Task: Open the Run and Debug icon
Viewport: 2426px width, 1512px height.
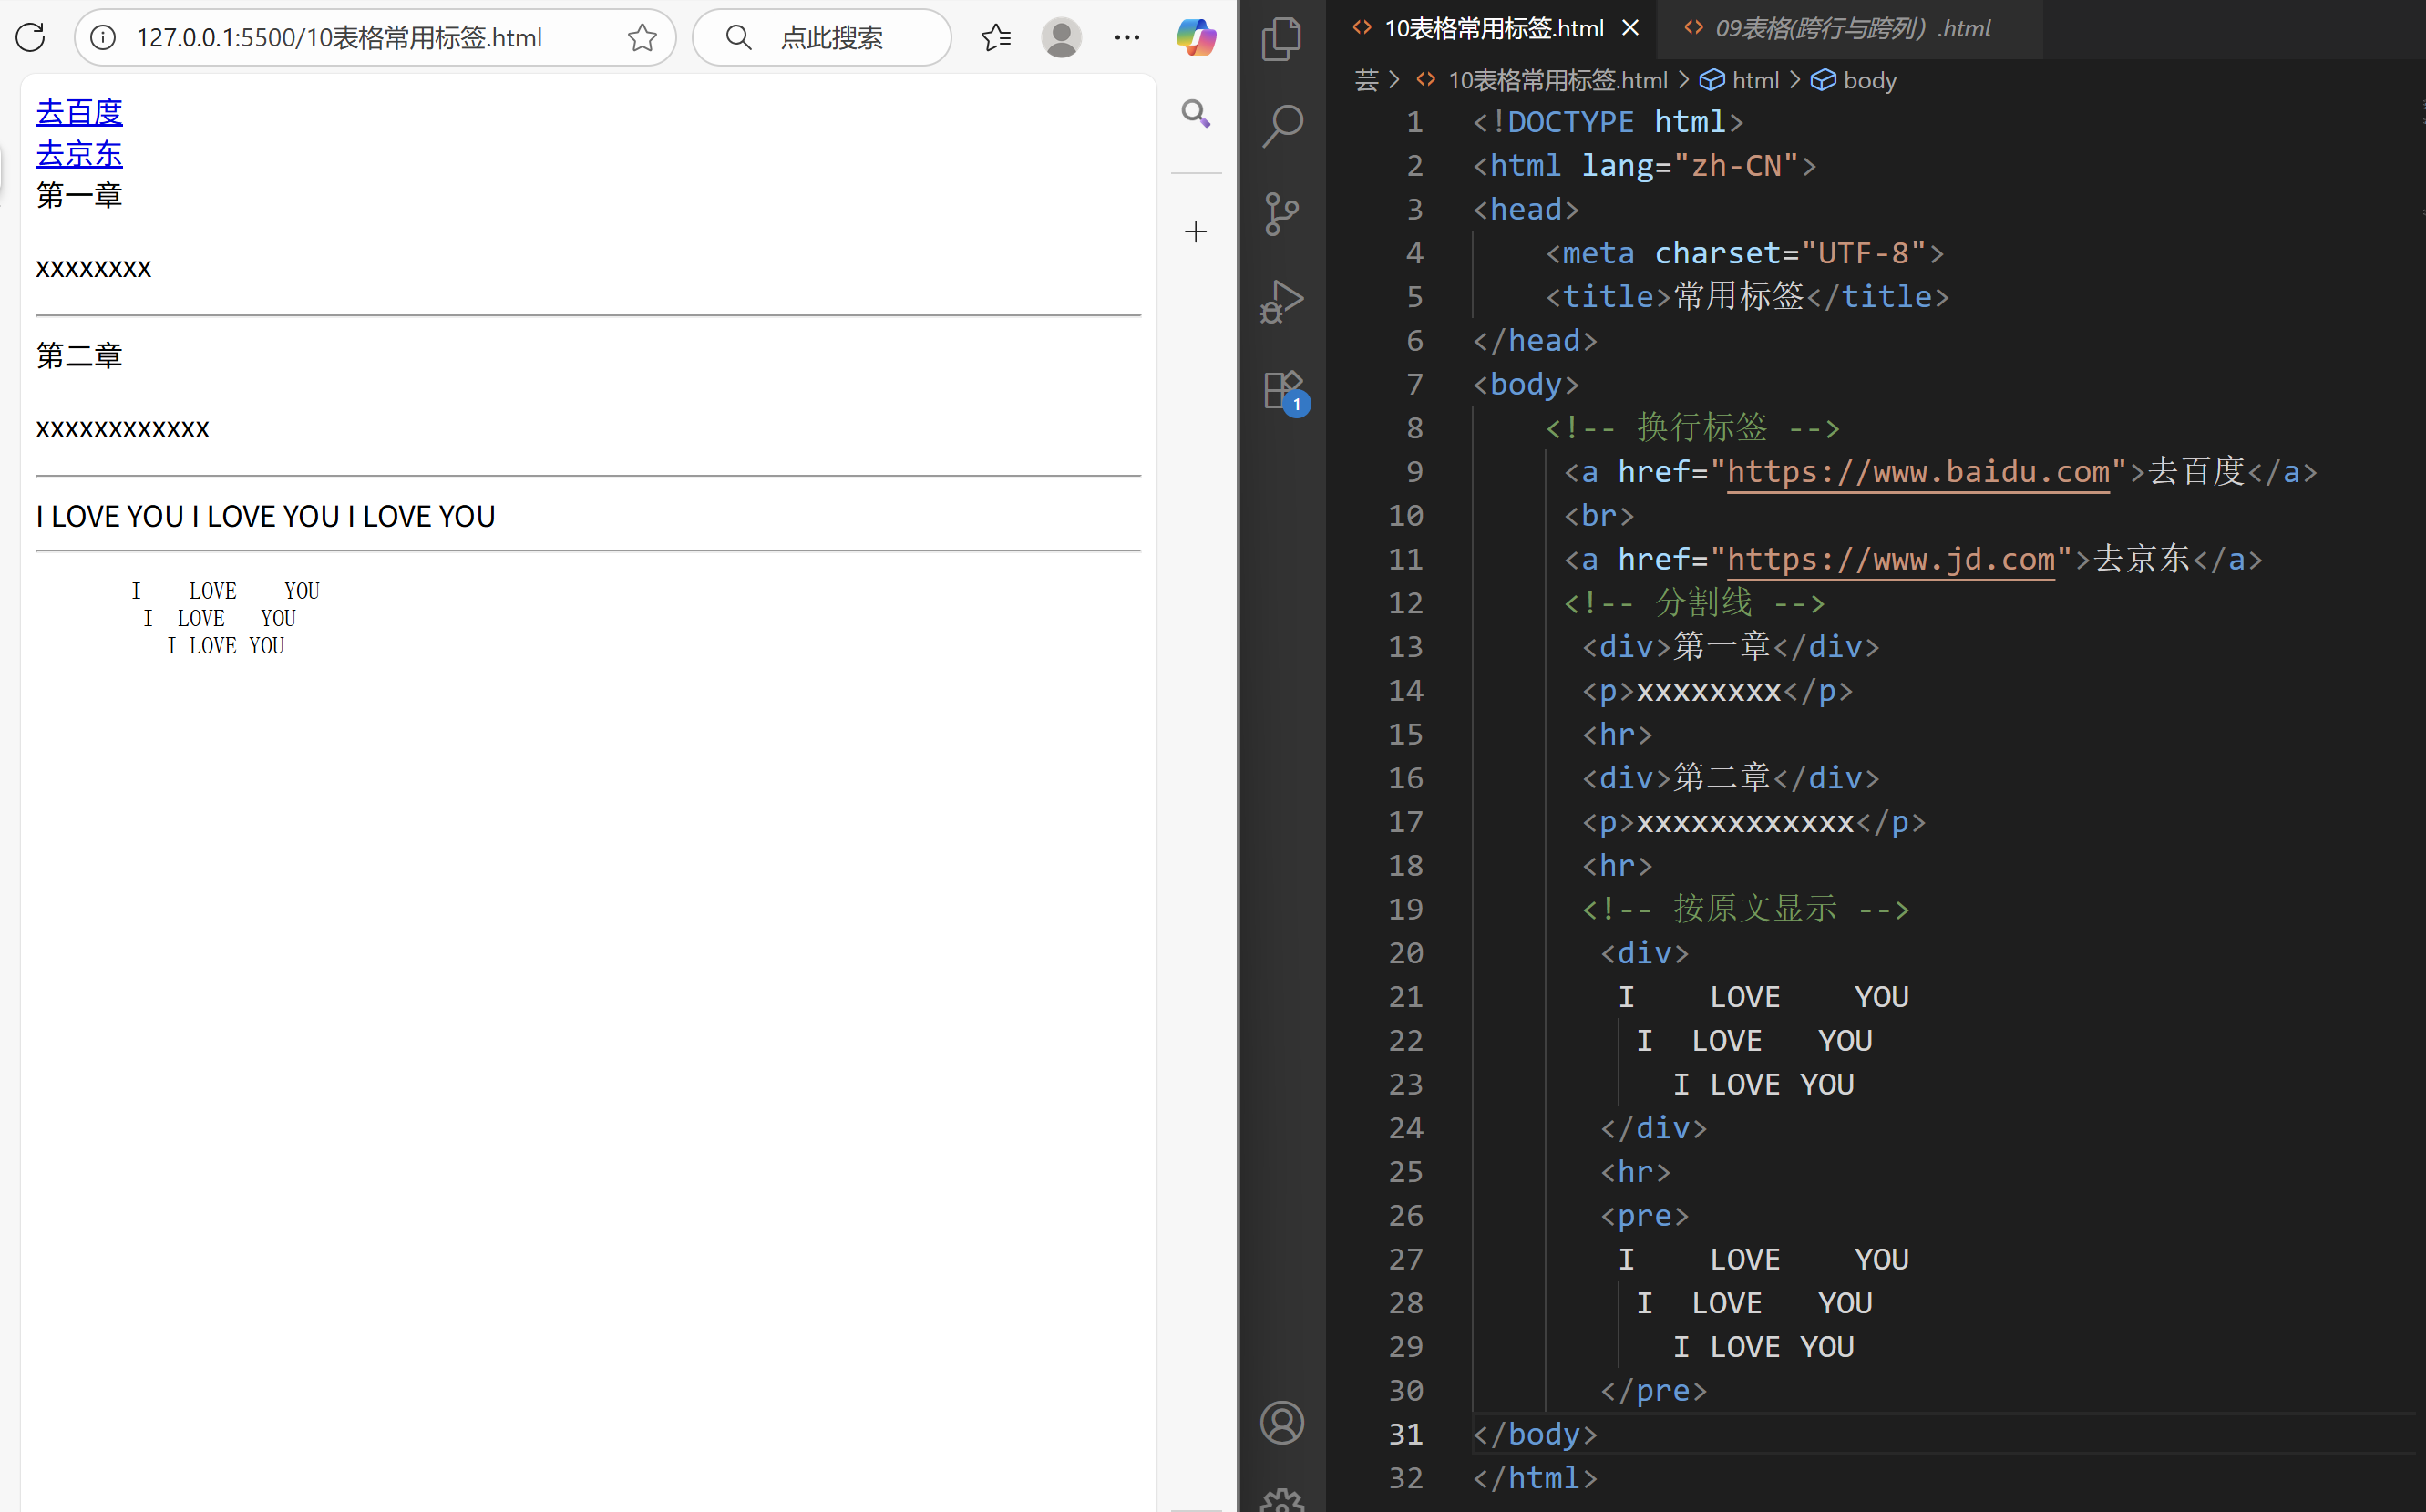Action: pos(1281,301)
